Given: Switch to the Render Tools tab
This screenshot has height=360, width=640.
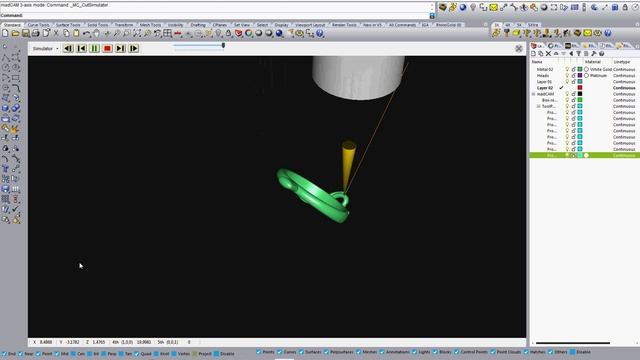Looking at the screenshot, I should (x=344, y=25).
